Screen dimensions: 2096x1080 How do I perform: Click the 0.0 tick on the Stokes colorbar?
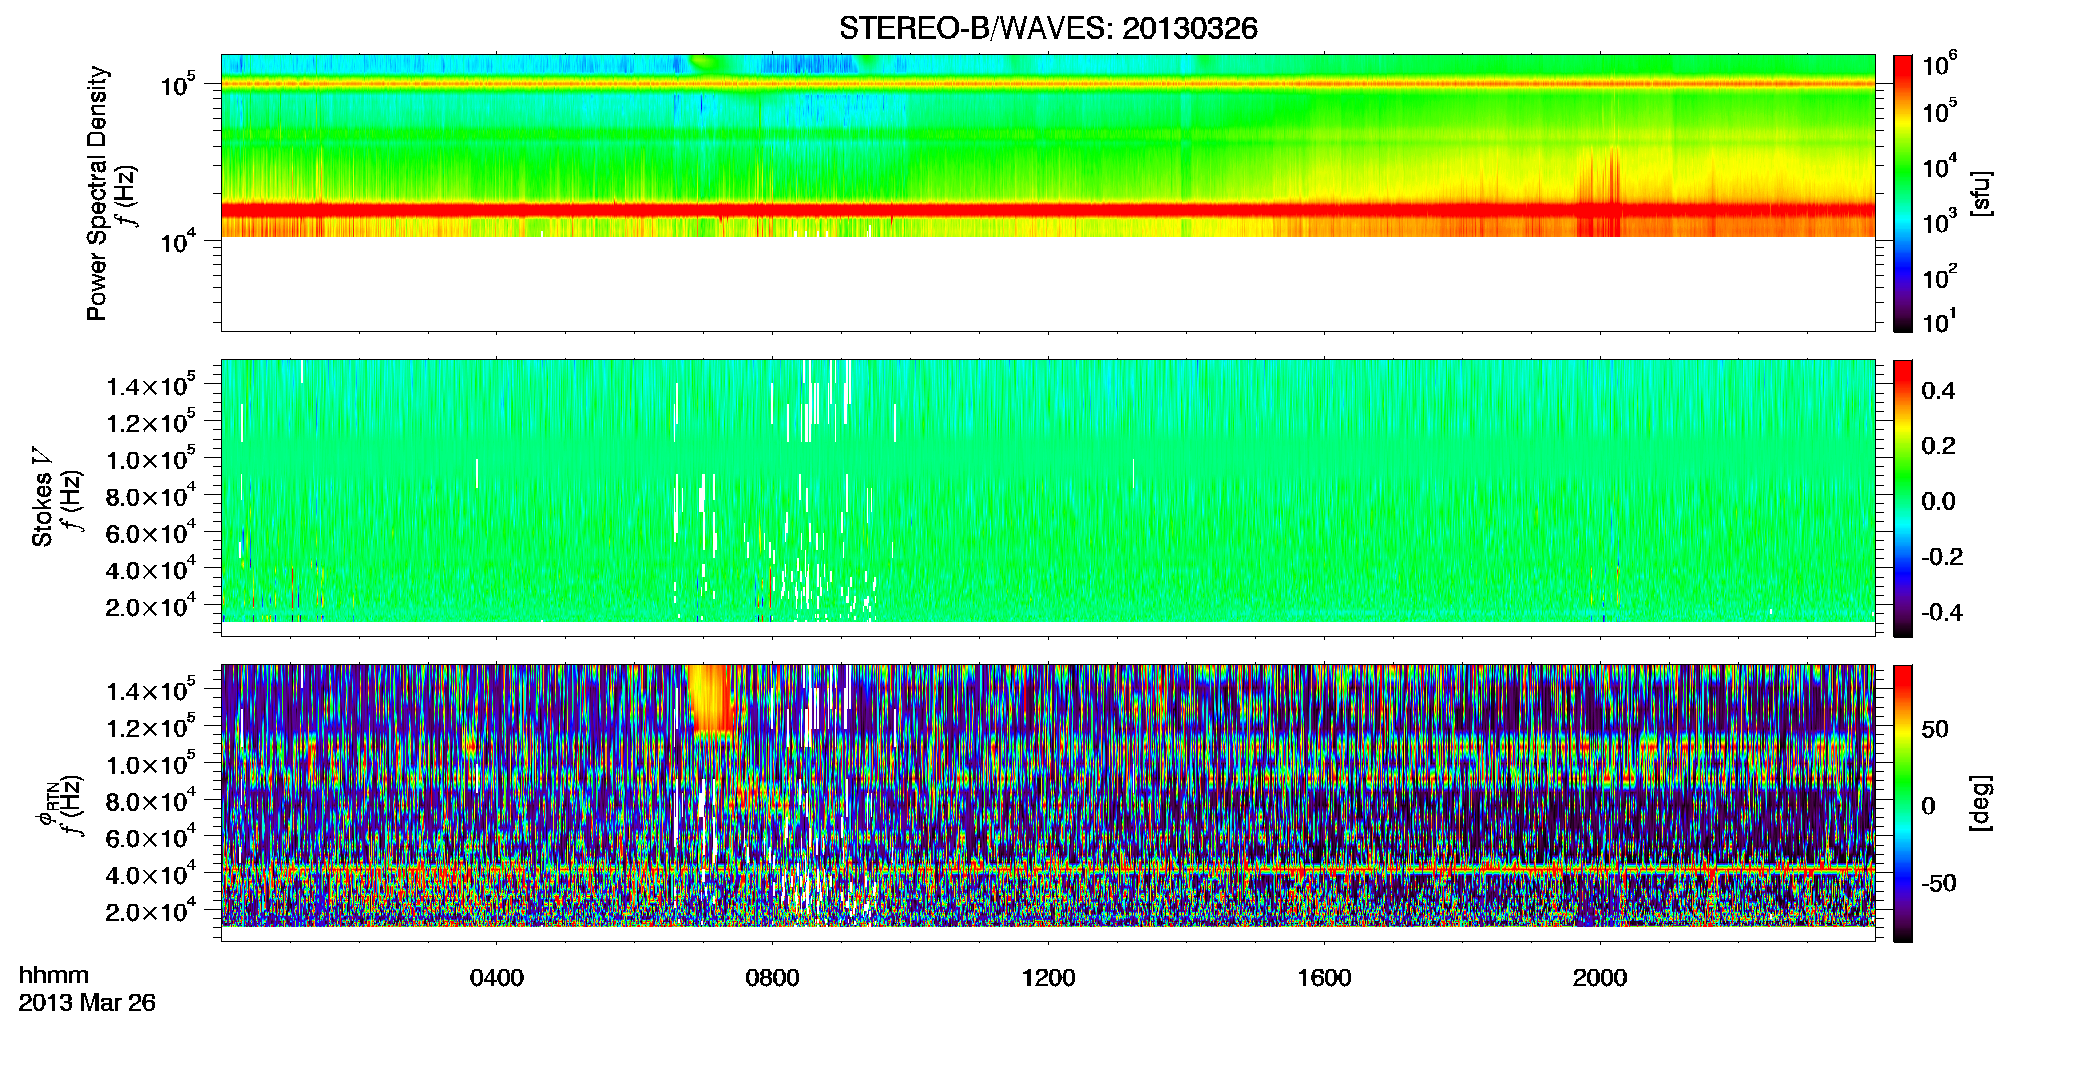[x=1938, y=501]
